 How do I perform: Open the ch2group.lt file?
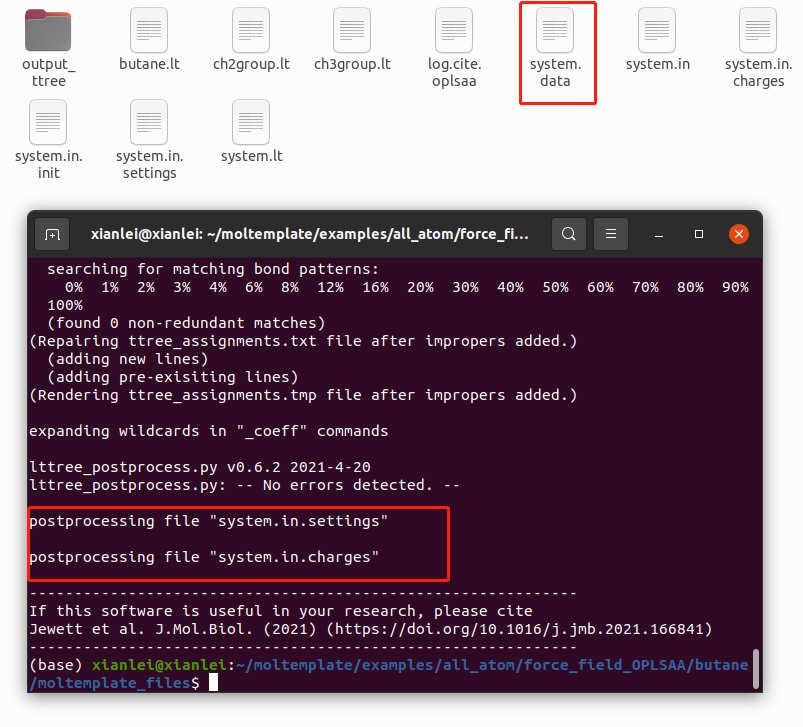249,32
